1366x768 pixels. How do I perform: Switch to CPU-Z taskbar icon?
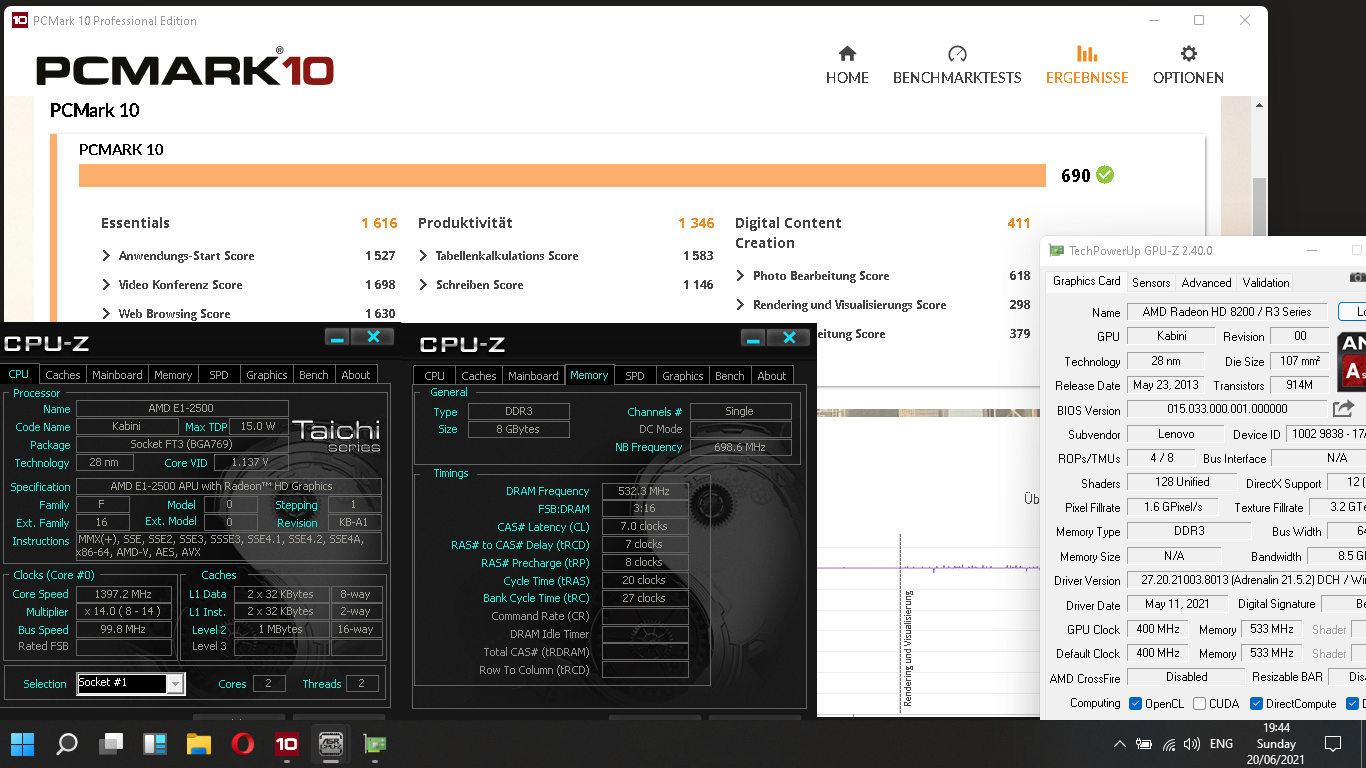click(x=331, y=744)
